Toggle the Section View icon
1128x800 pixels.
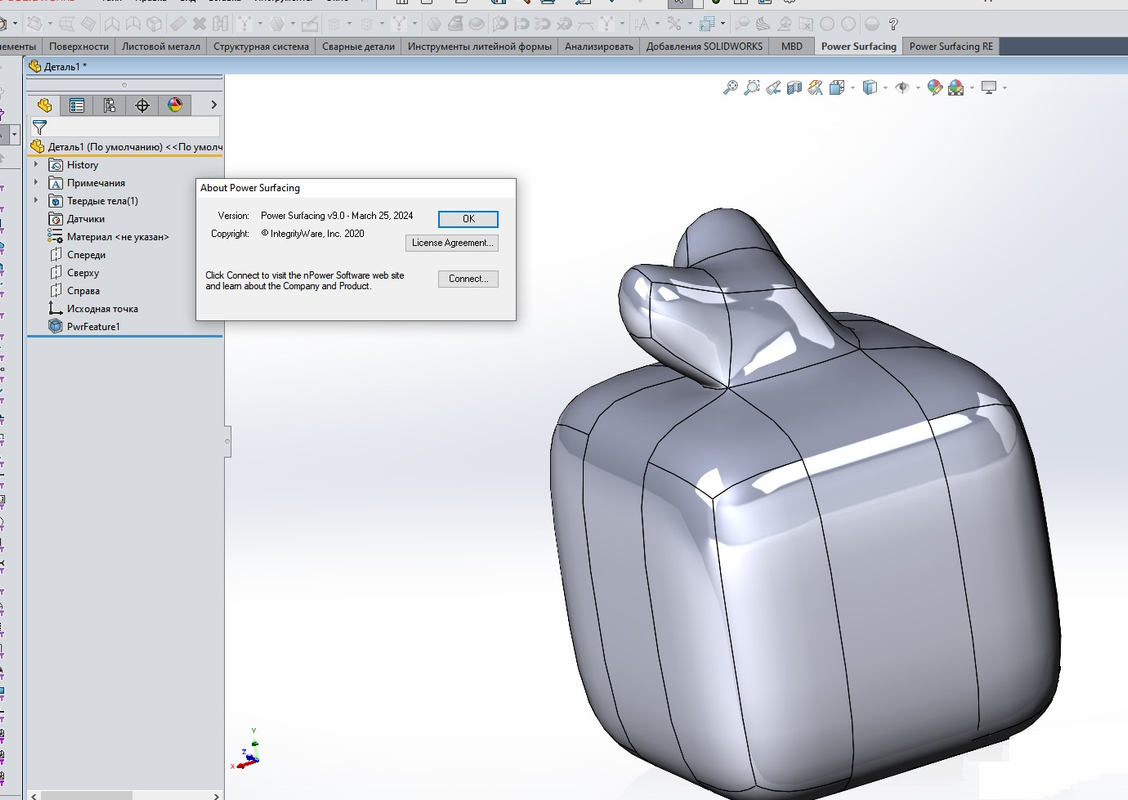[794, 88]
